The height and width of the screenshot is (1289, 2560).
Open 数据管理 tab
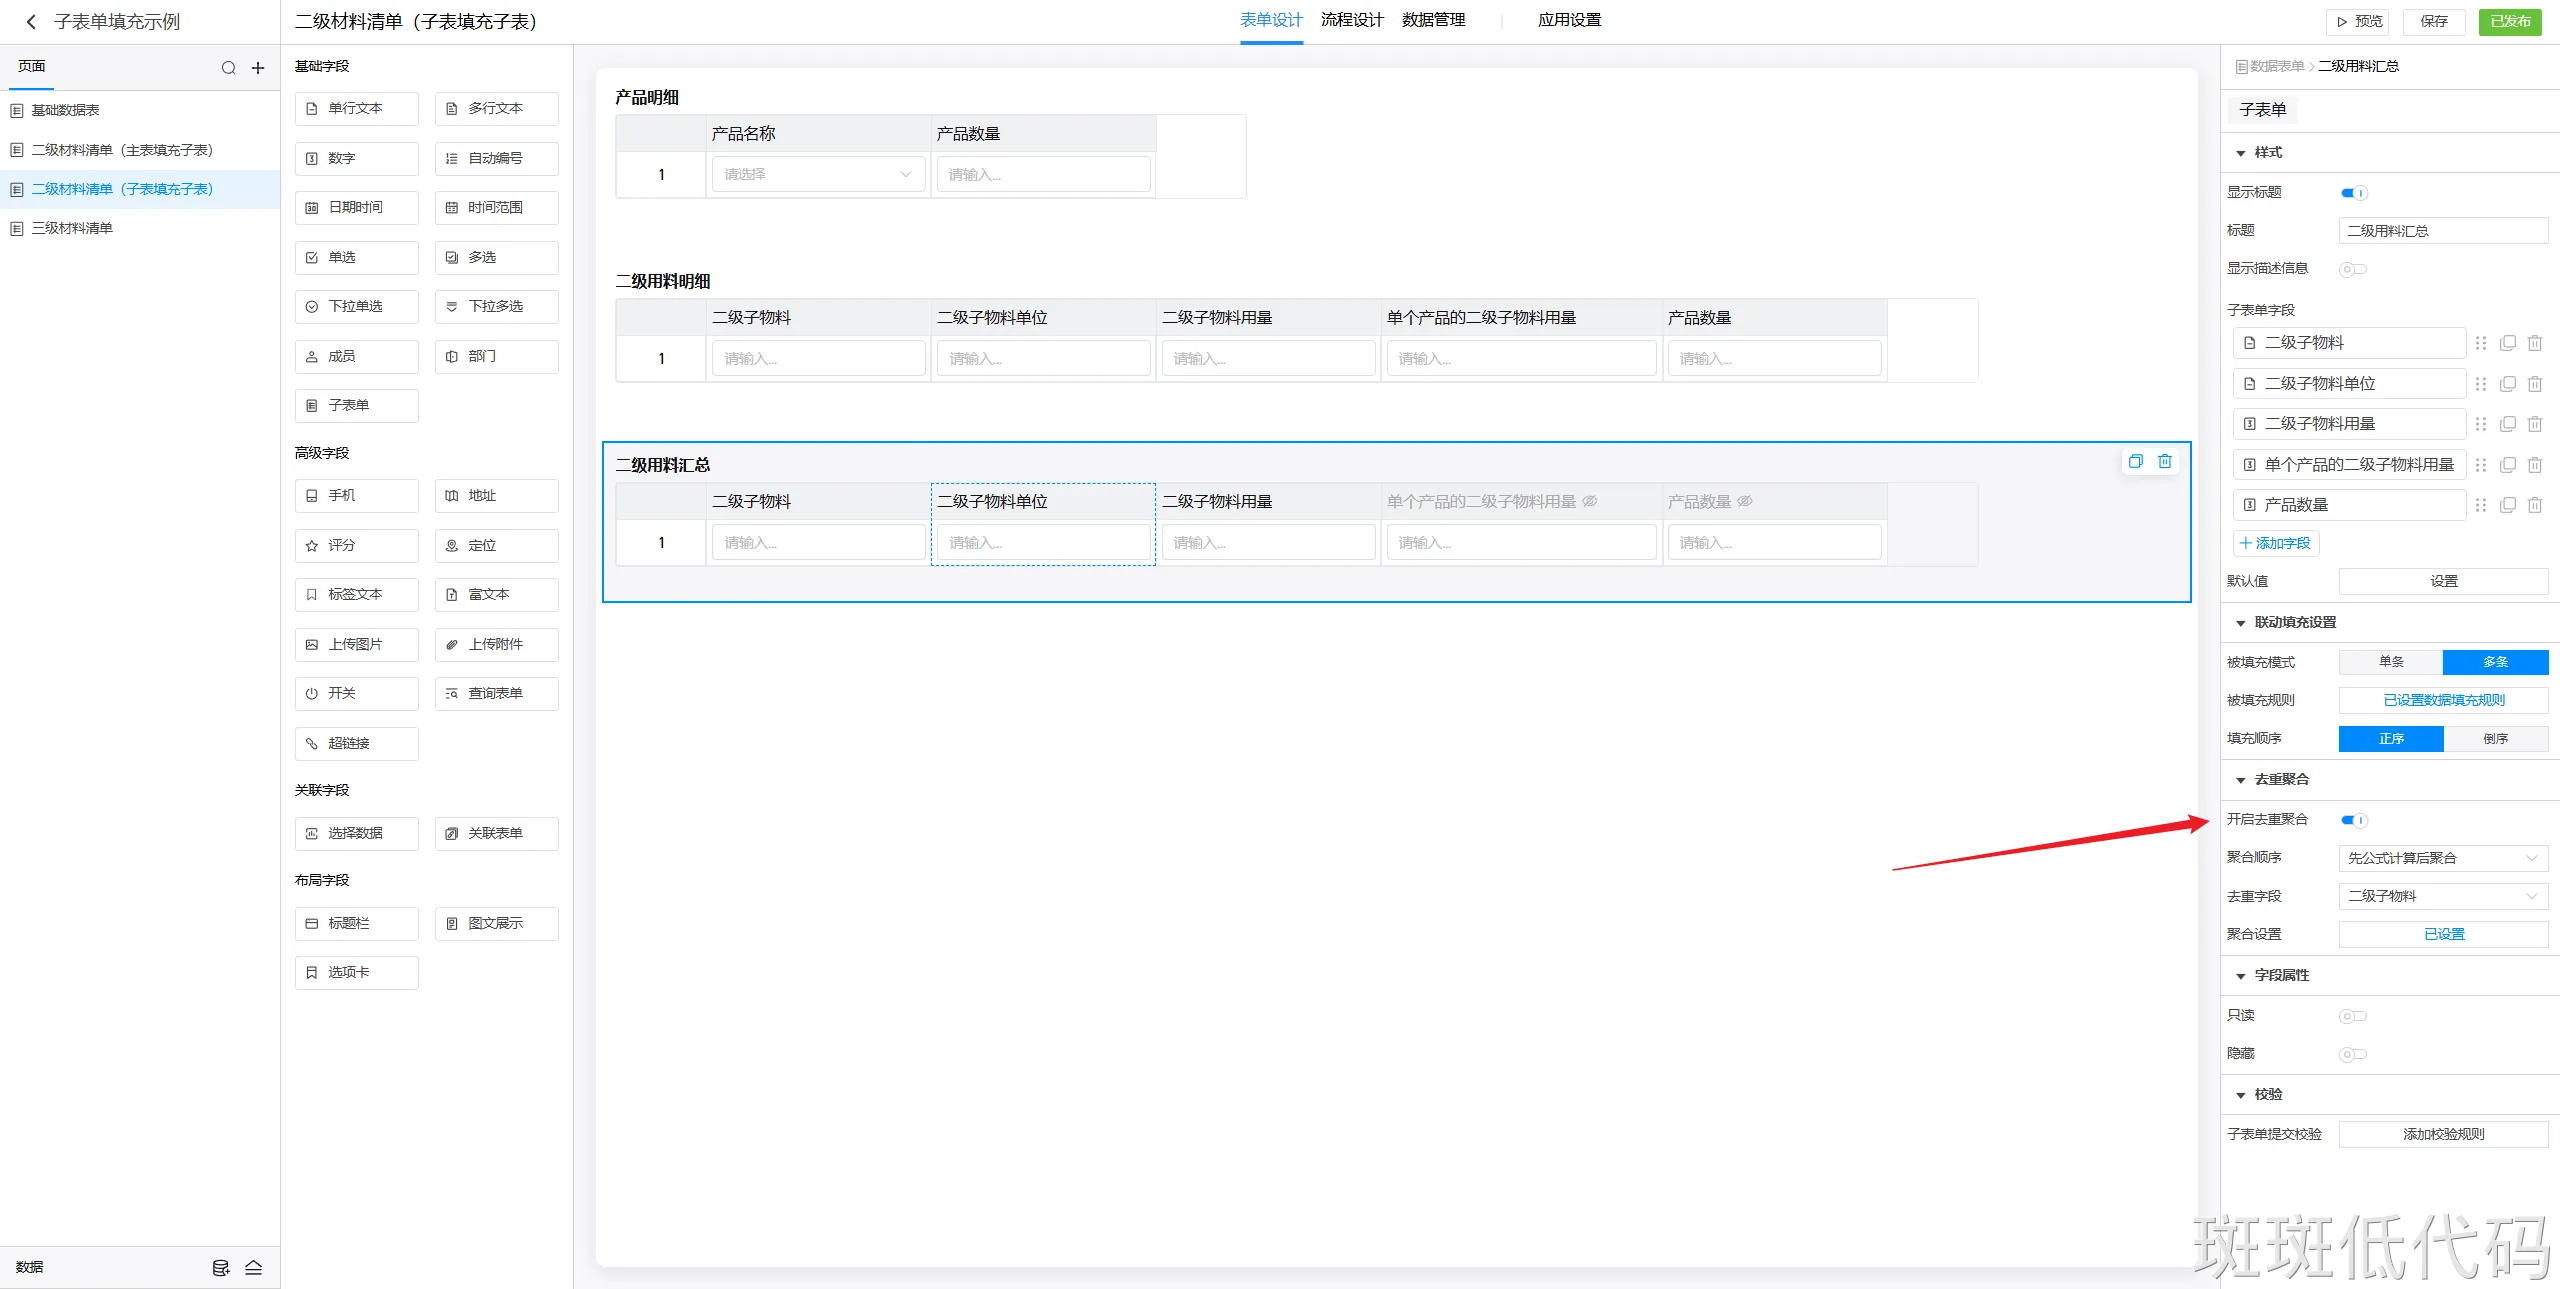pos(1433,20)
